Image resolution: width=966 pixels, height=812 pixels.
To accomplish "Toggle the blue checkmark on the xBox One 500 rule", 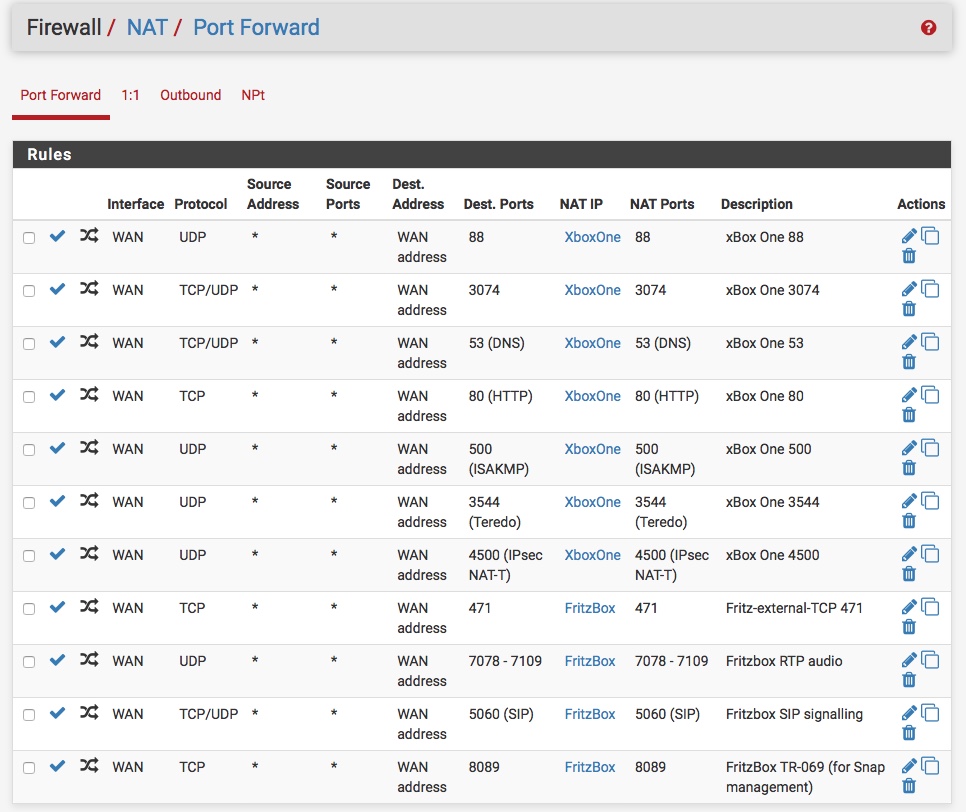I will (x=57, y=448).
